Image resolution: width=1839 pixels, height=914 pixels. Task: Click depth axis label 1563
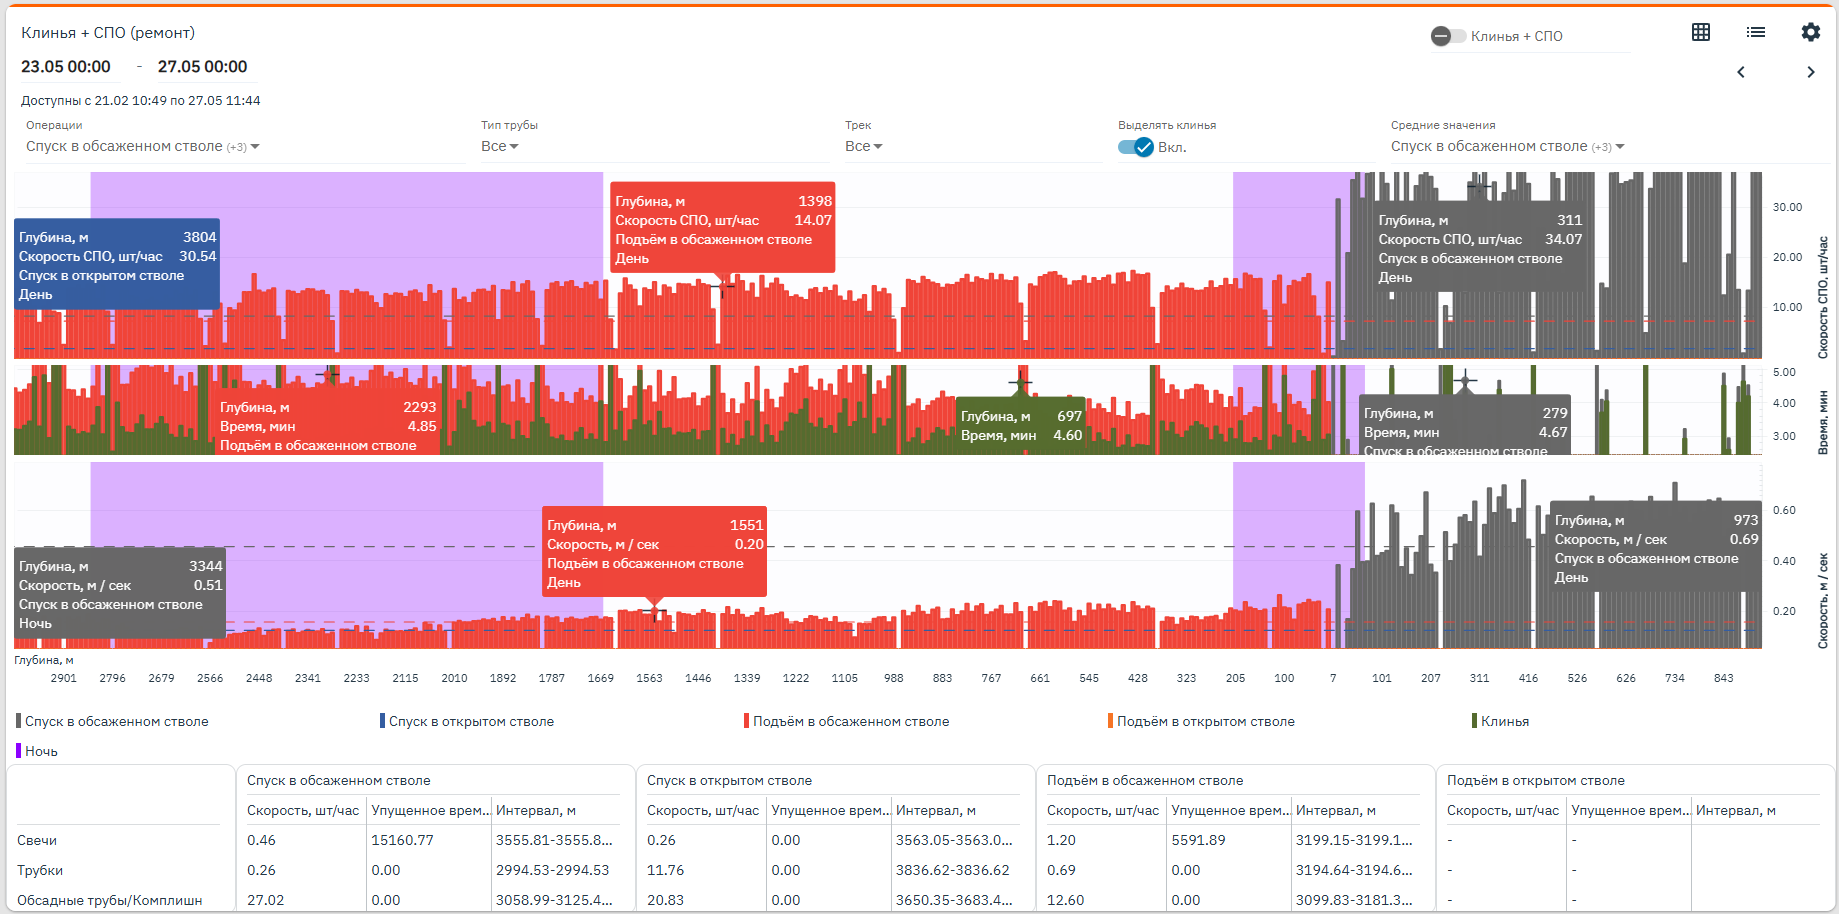(x=650, y=678)
